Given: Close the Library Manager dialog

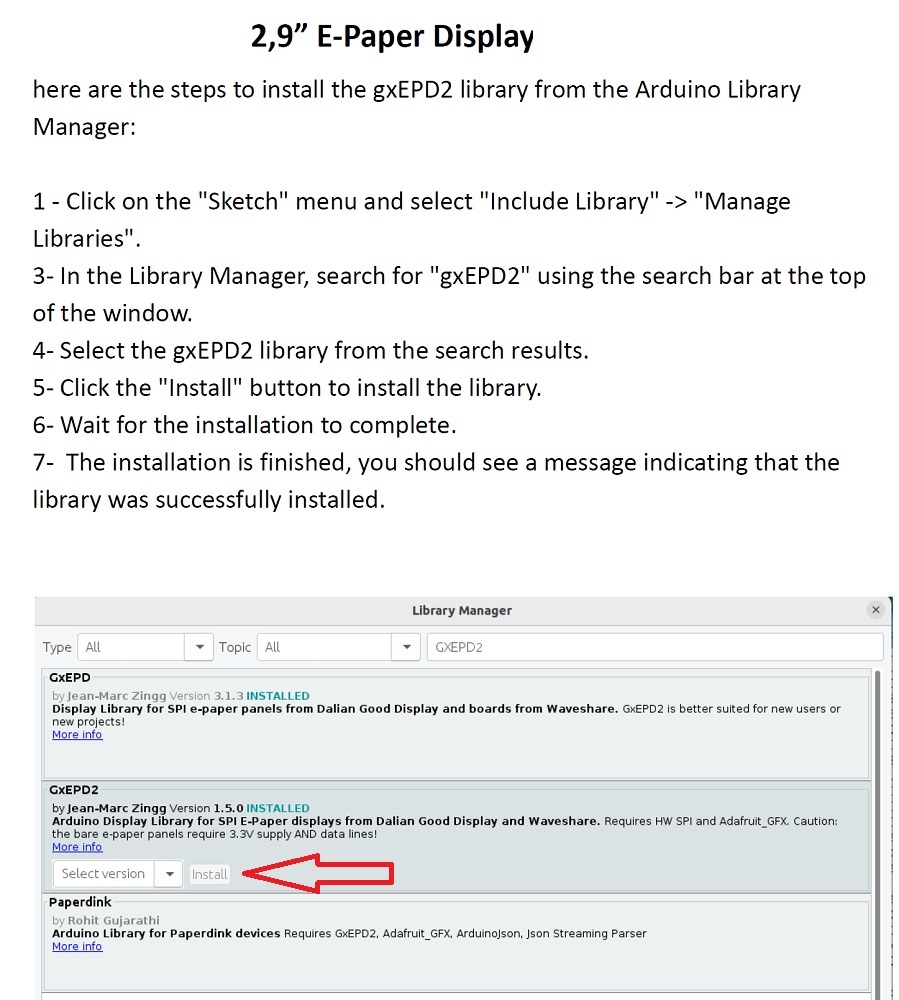Looking at the screenshot, I should tap(875, 610).
